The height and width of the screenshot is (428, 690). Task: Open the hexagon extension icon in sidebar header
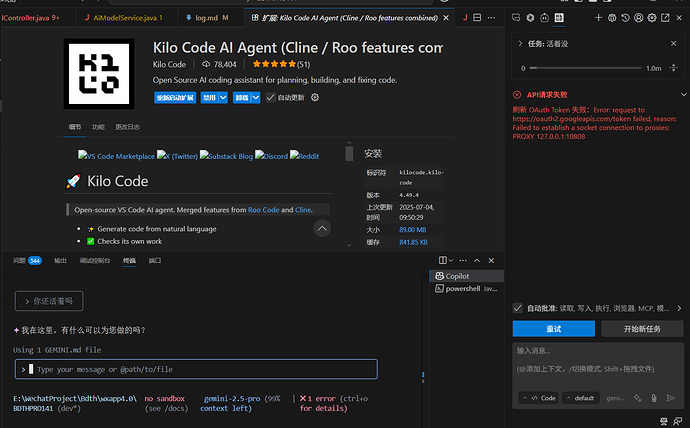(530, 18)
